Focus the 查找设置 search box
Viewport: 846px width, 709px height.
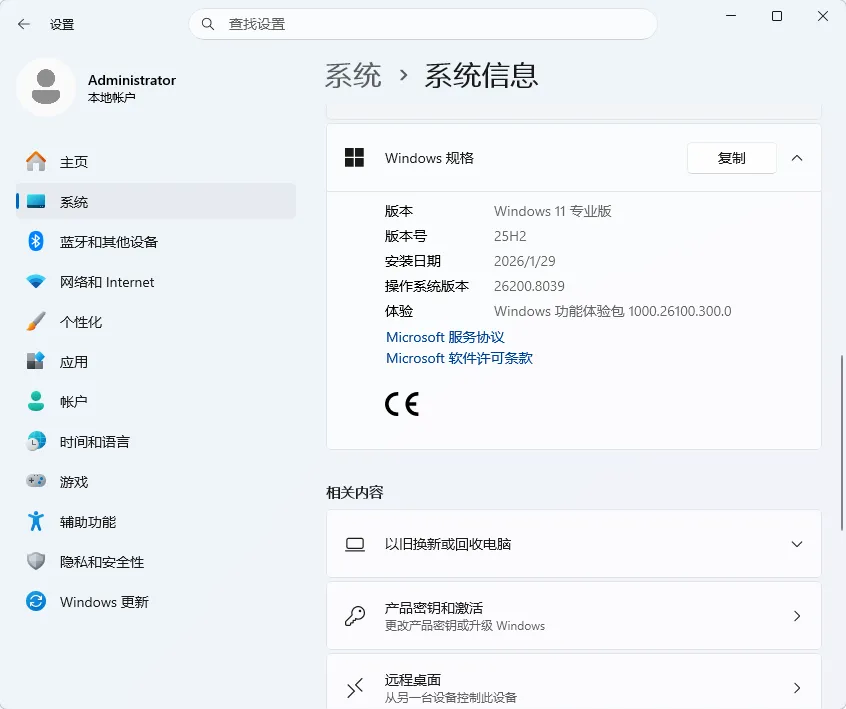click(x=423, y=24)
